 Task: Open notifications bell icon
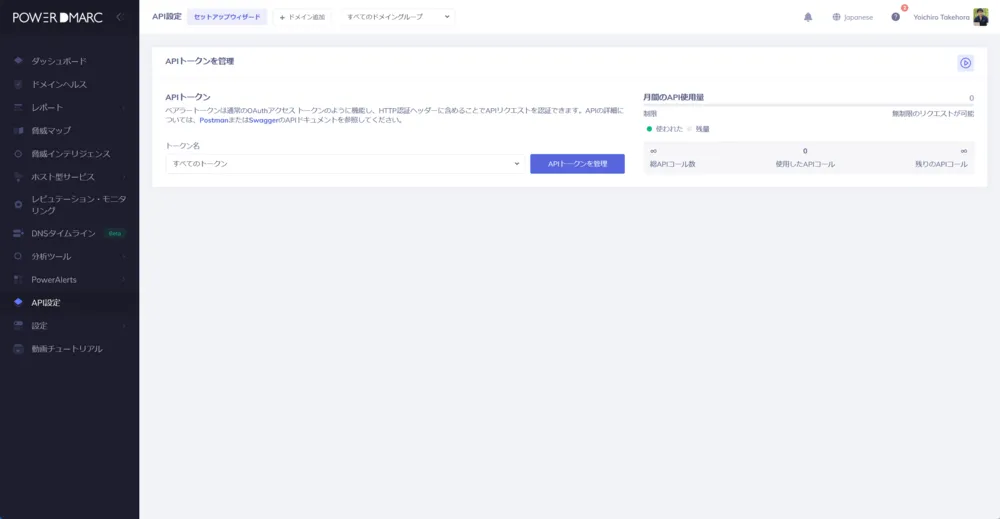[x=808, y=17]
